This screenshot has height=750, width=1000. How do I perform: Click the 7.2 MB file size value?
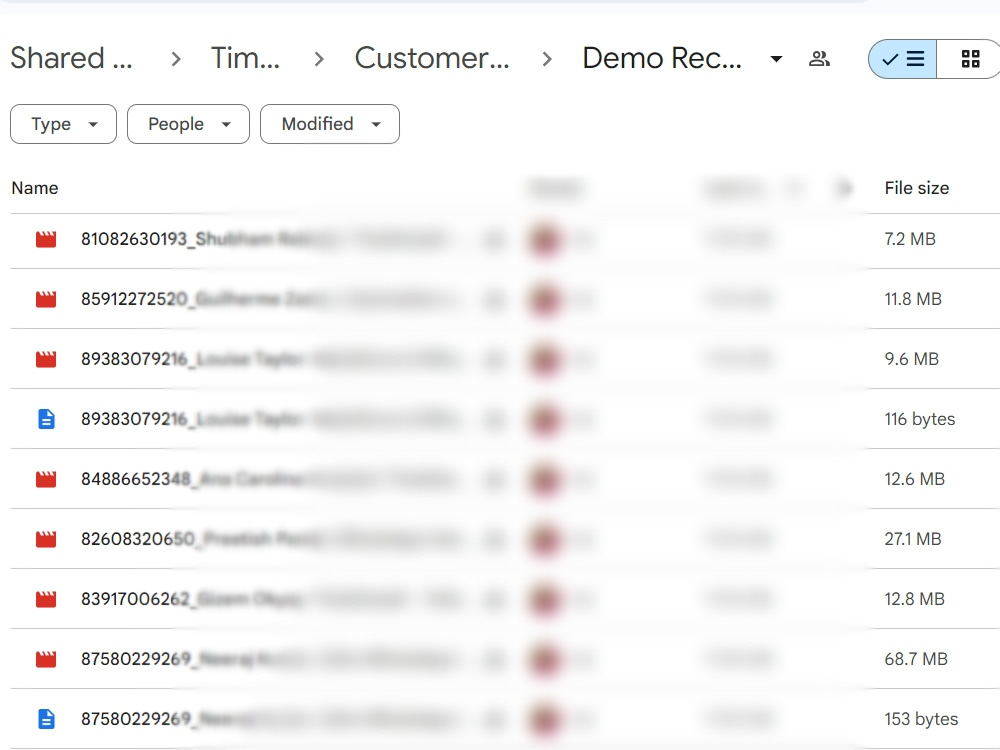pyautogui.click(x=910, y=239)
